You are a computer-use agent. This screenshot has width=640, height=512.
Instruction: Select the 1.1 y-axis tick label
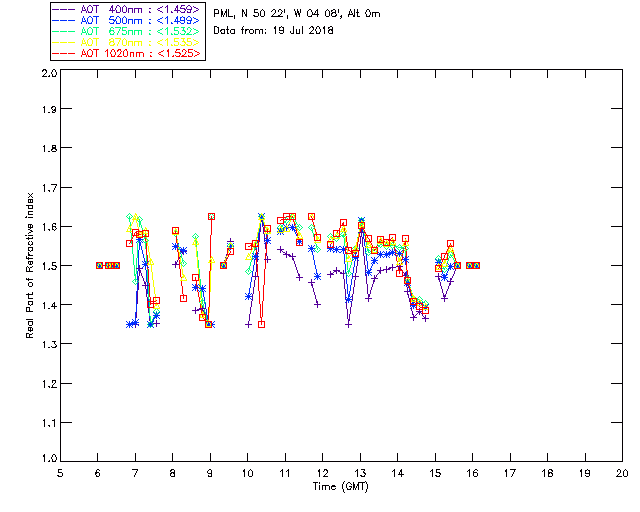click(49, 423)
